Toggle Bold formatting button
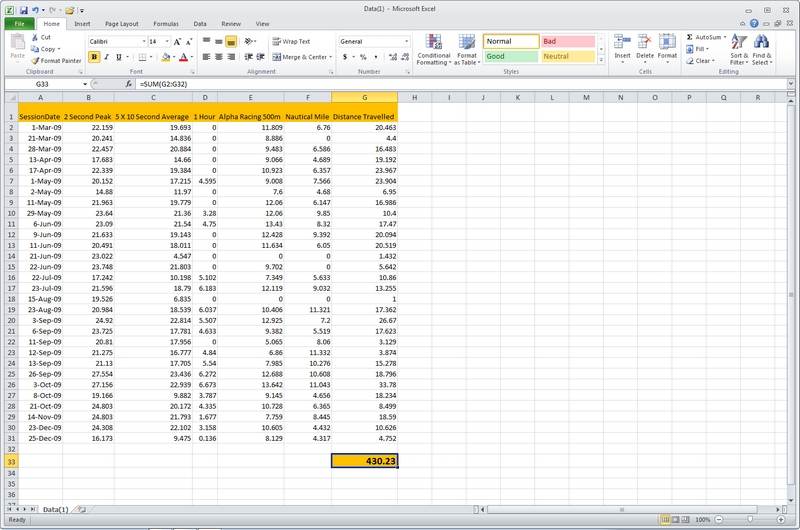The width and height of the screenshot is (800, 530). (x=94, y=57)
